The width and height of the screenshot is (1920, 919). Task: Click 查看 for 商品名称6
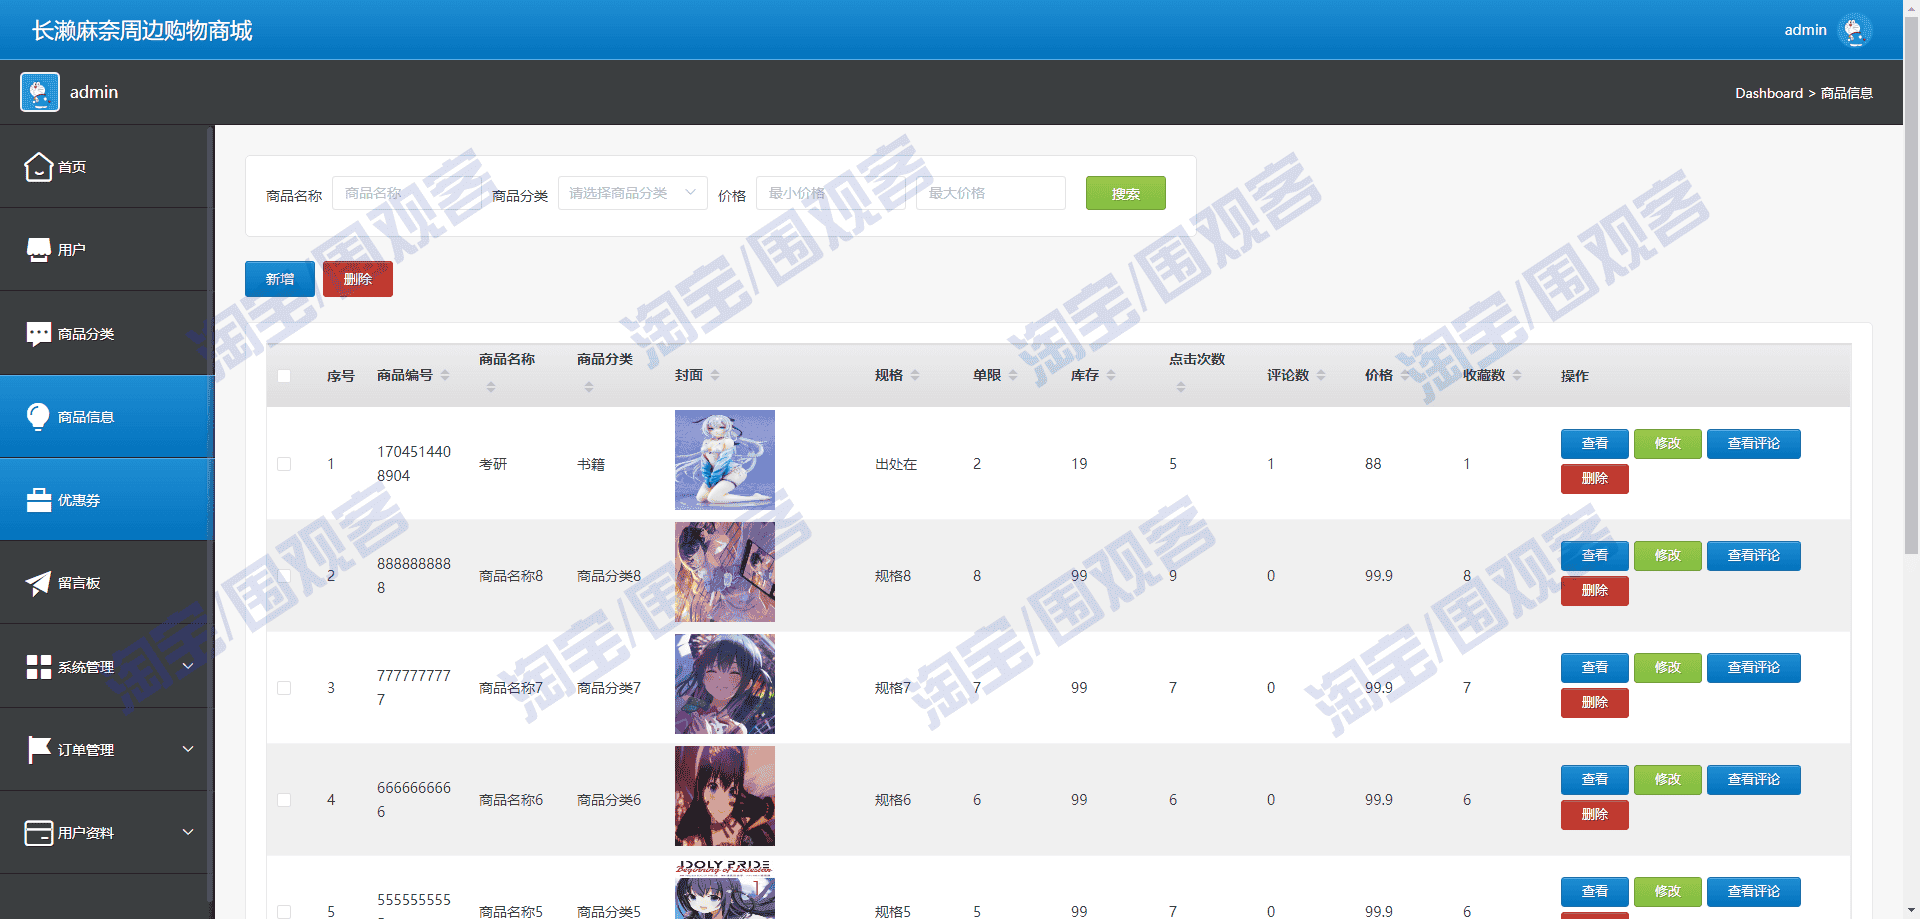click(1594, 779)
